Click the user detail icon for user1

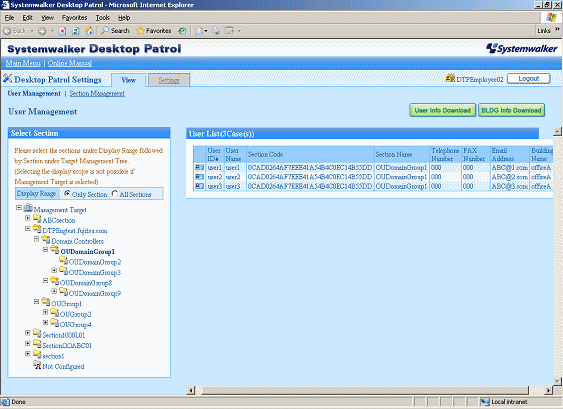[199, 167]
